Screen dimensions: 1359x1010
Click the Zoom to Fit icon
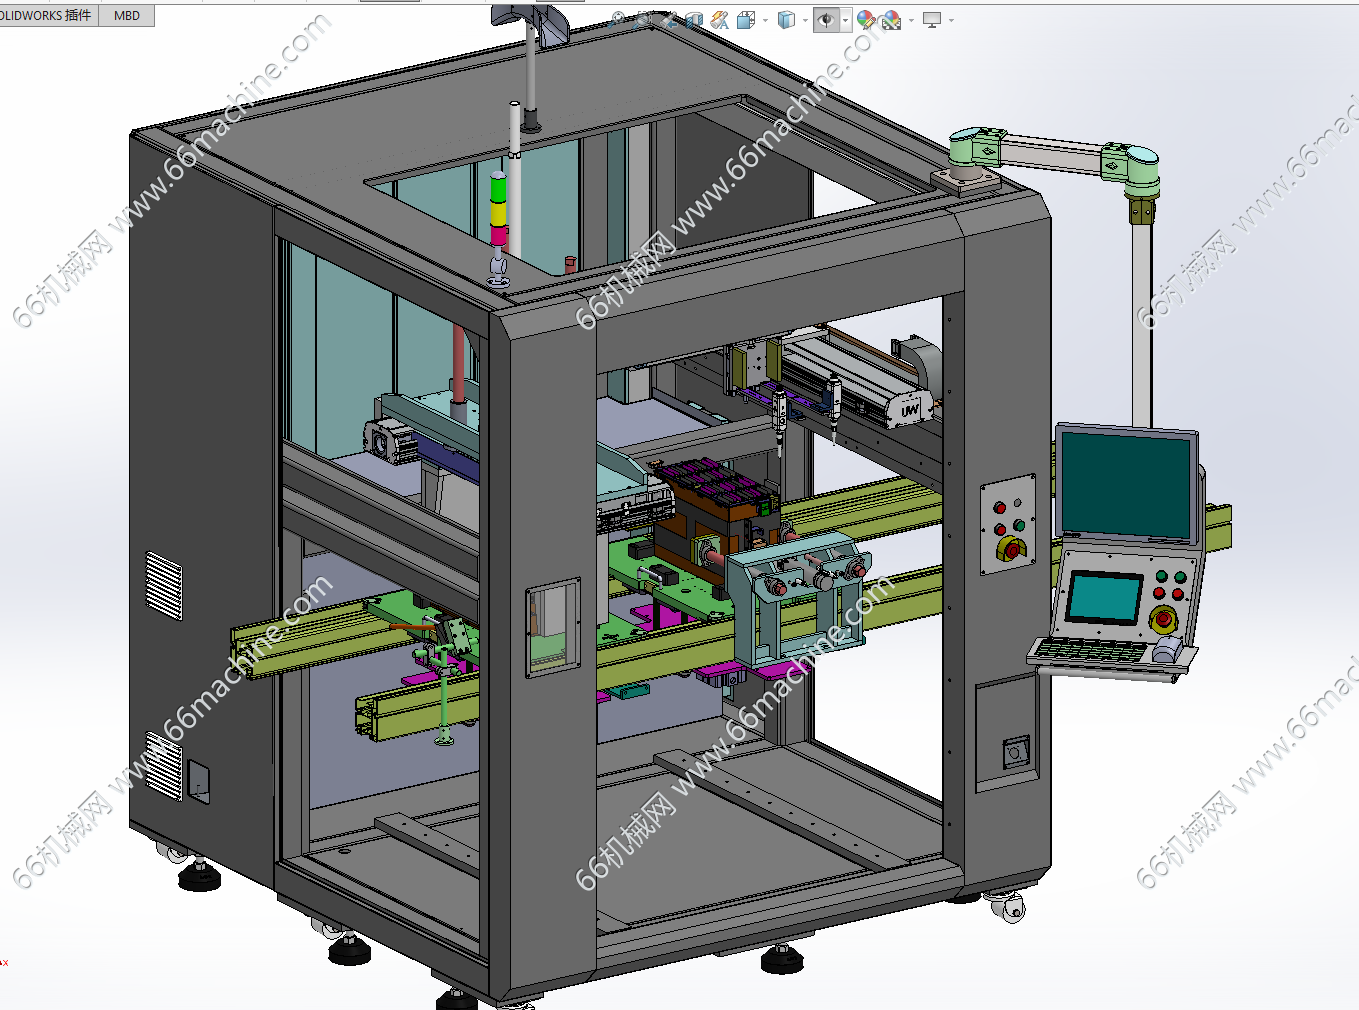tap(618, 19)
